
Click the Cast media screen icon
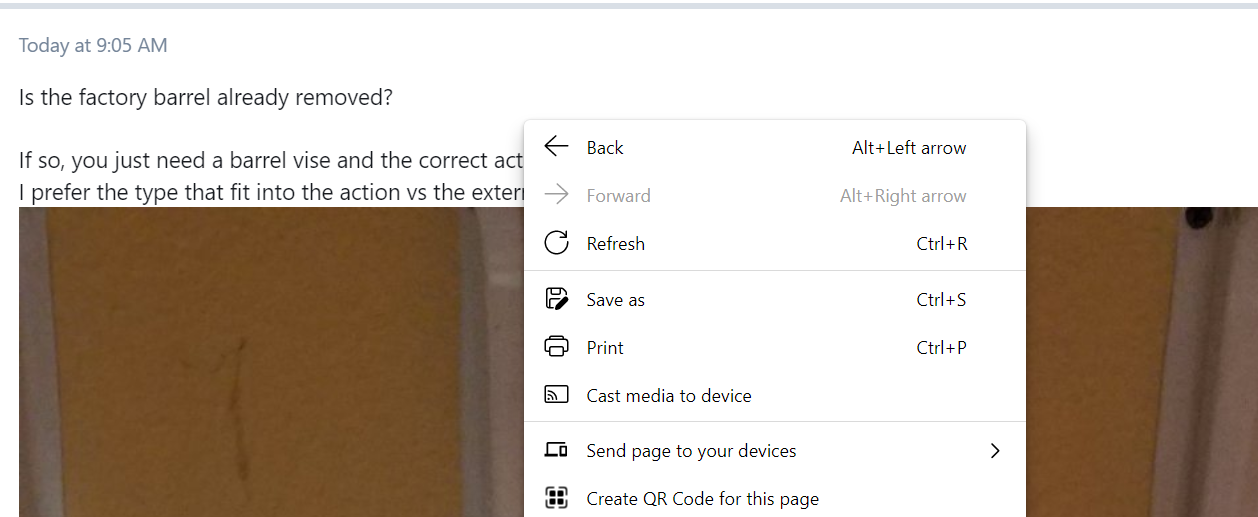[556, 395]
